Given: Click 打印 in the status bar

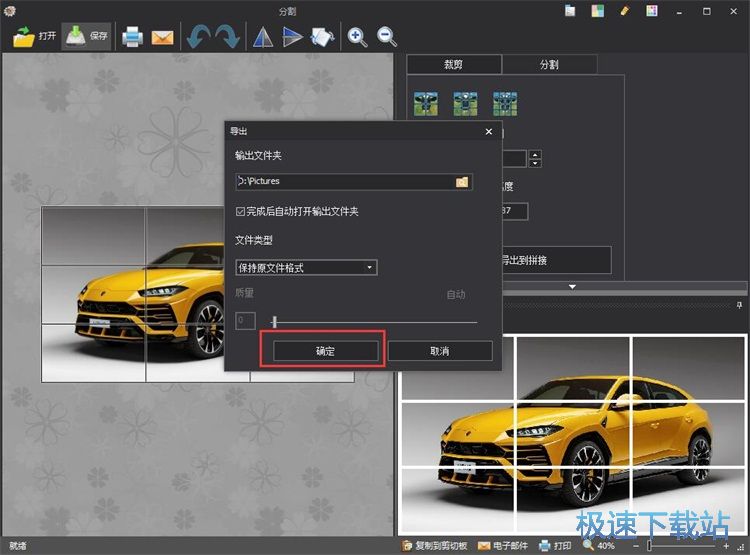Looking at the screenshot, I should tap(555, 545).
